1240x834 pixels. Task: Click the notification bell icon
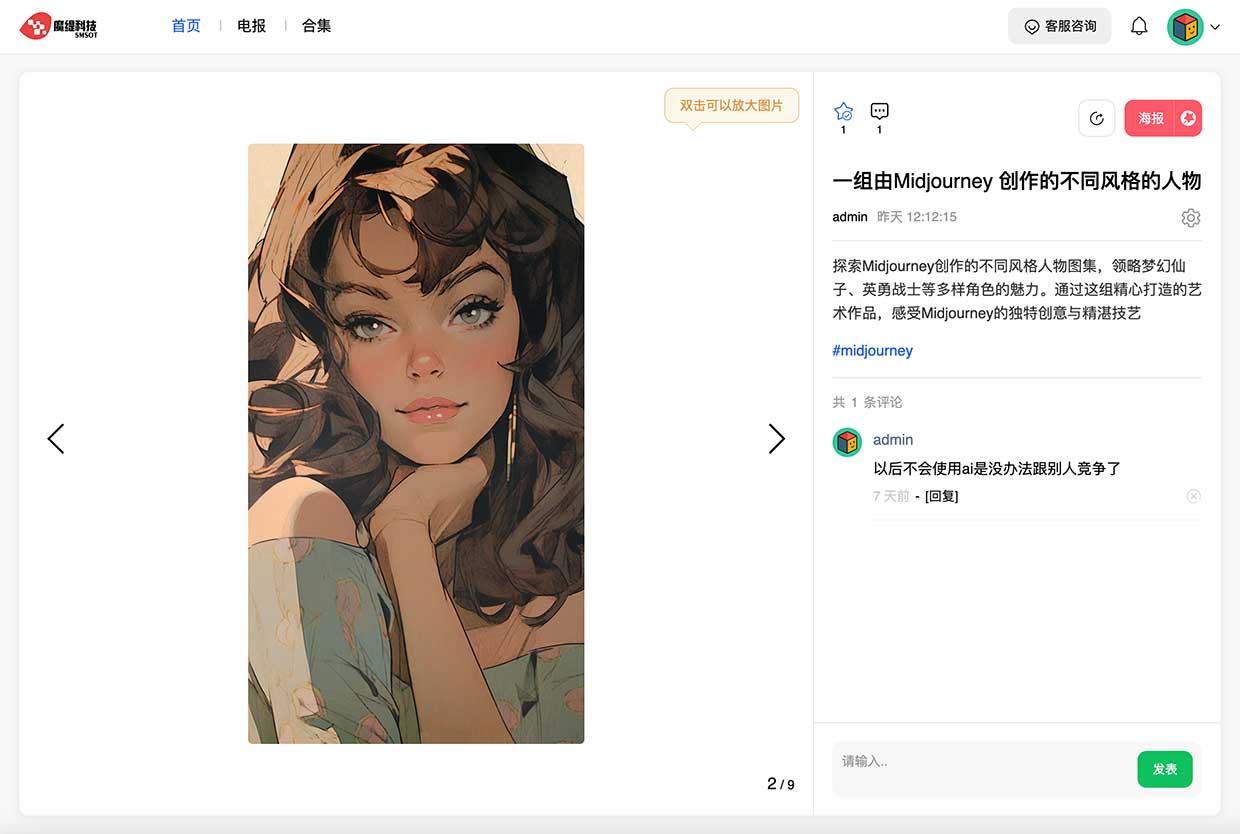1139,27
